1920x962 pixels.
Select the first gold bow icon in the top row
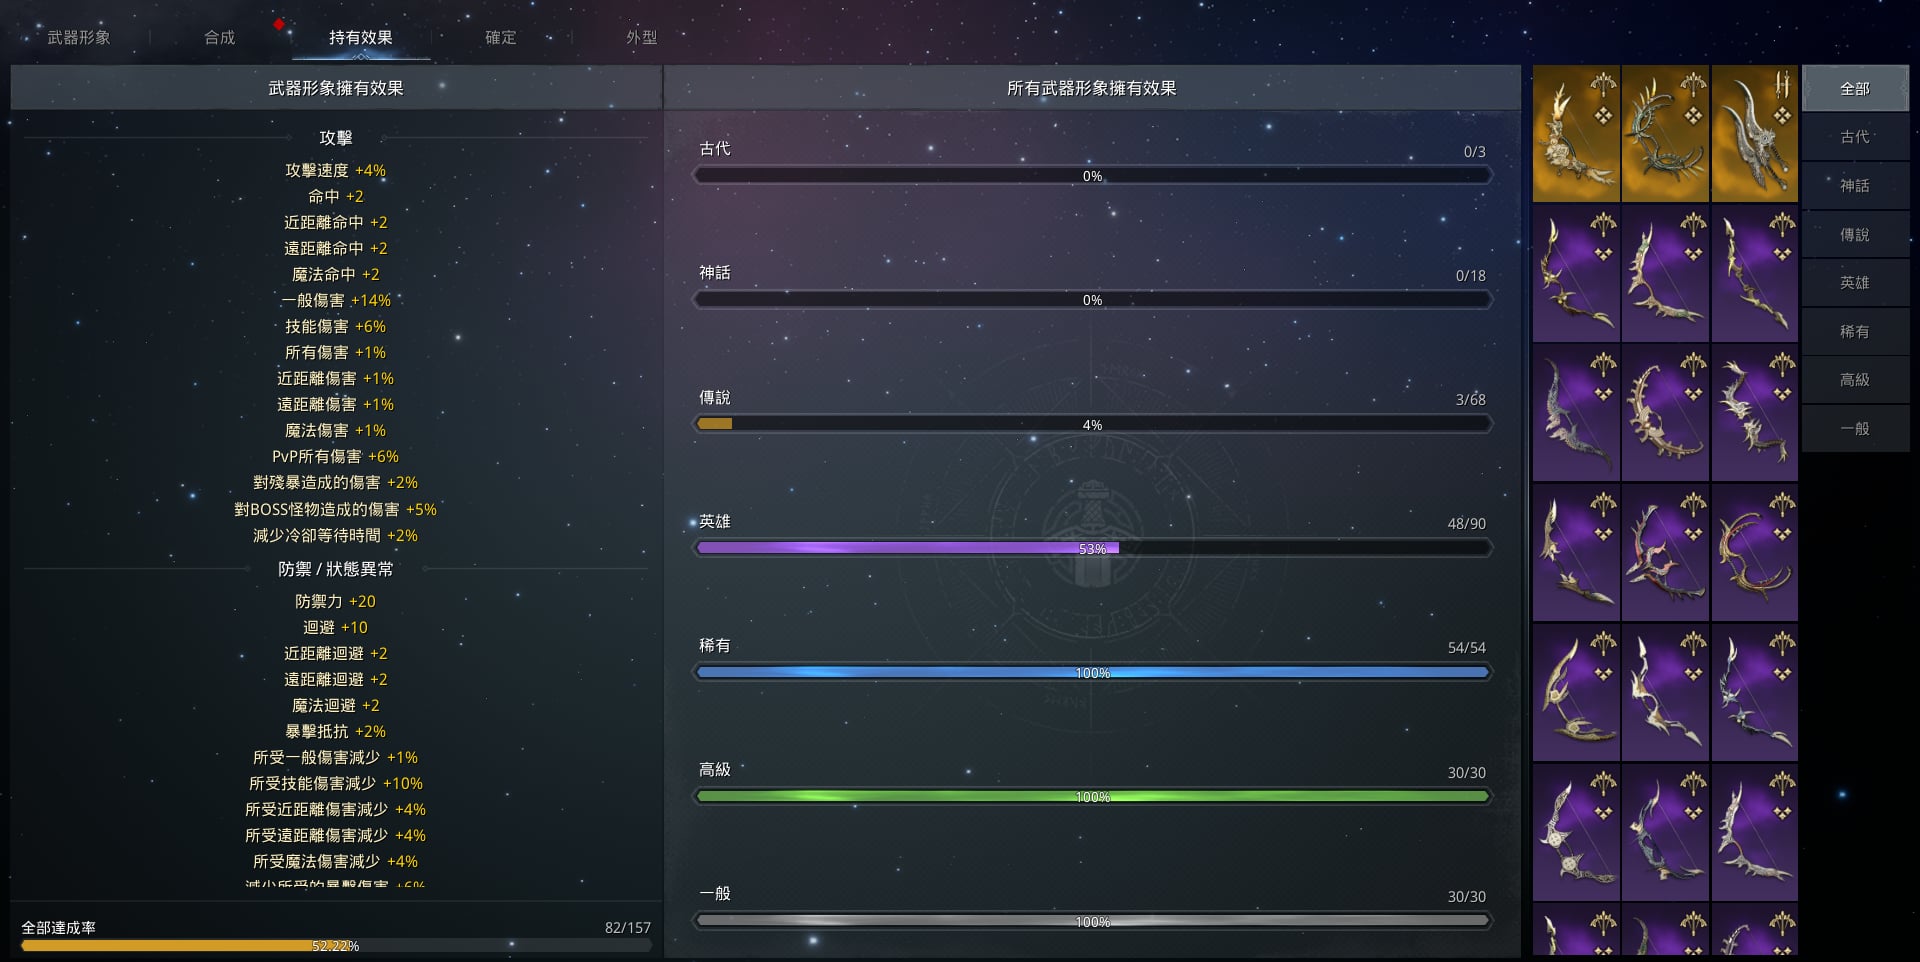tap(1576, 134)
